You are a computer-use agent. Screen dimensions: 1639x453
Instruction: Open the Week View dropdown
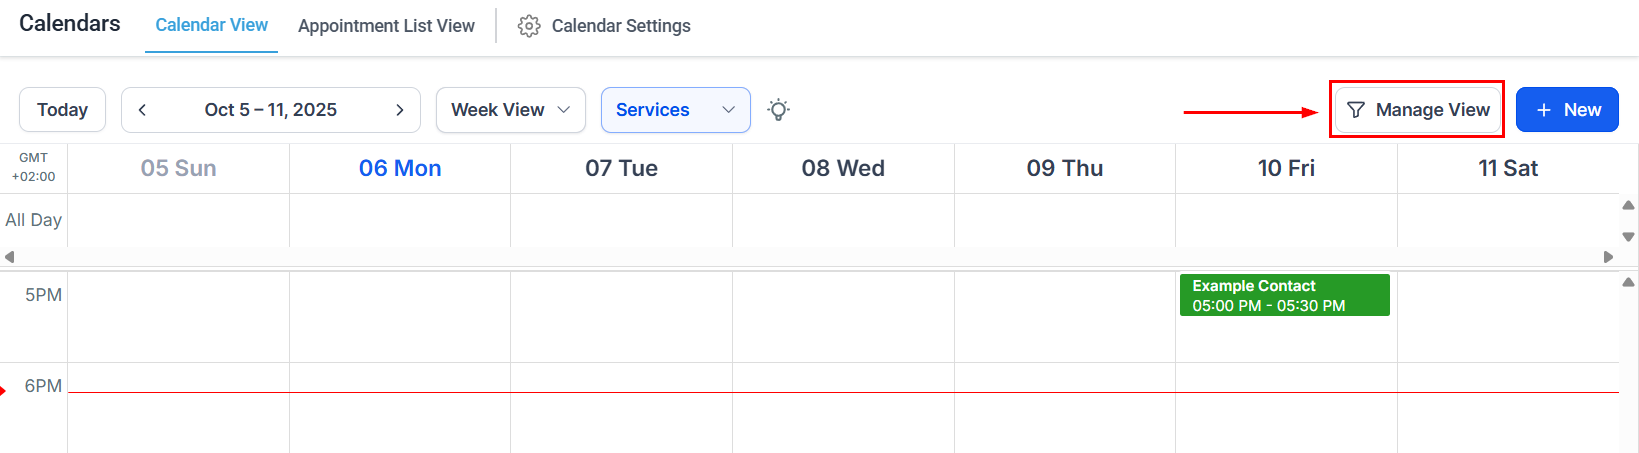pyautogui.click(x=511, y=110)
